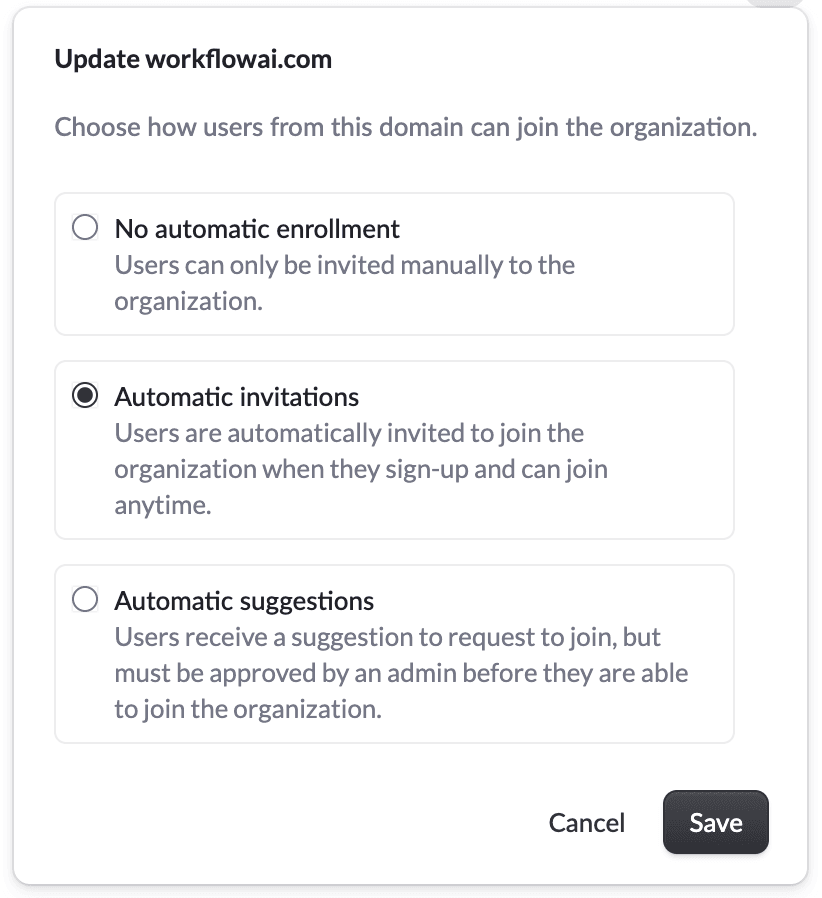Screen dimensions: 822x898
Task: Click the Automatic suggestions option card
Action: click(x=394, y=653)
